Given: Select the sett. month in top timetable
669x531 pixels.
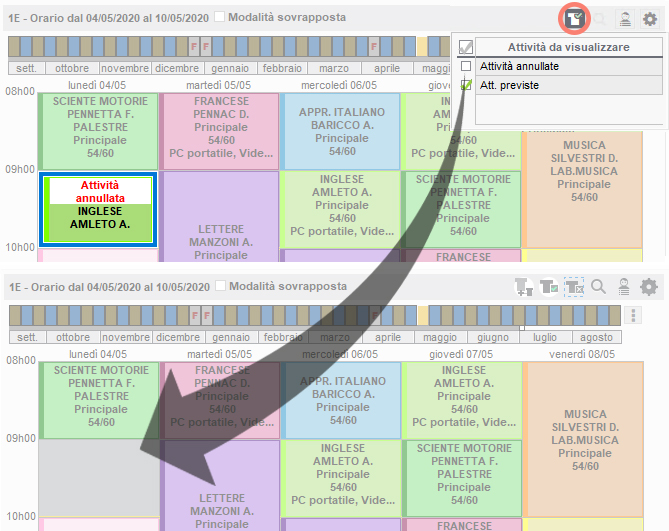Looking at the screenshot, I should coord(26,68).
